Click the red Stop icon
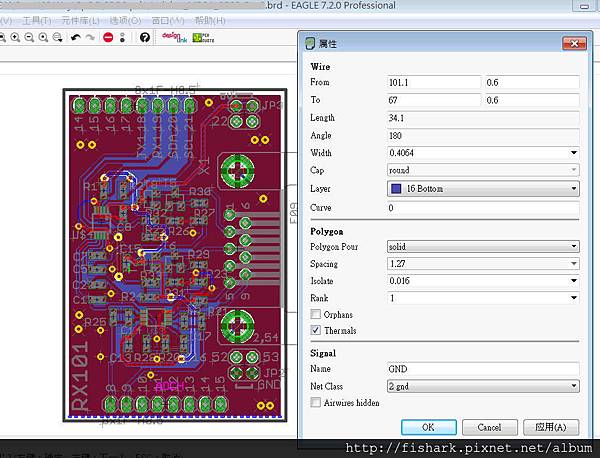Image resolution: width=600 pixels, height=458 pixels. tap(107, 38)
